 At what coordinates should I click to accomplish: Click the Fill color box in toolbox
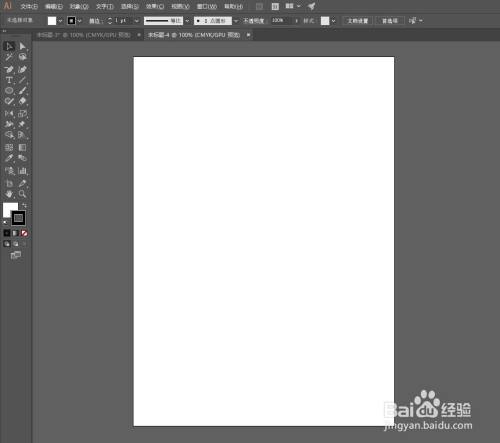8,208
